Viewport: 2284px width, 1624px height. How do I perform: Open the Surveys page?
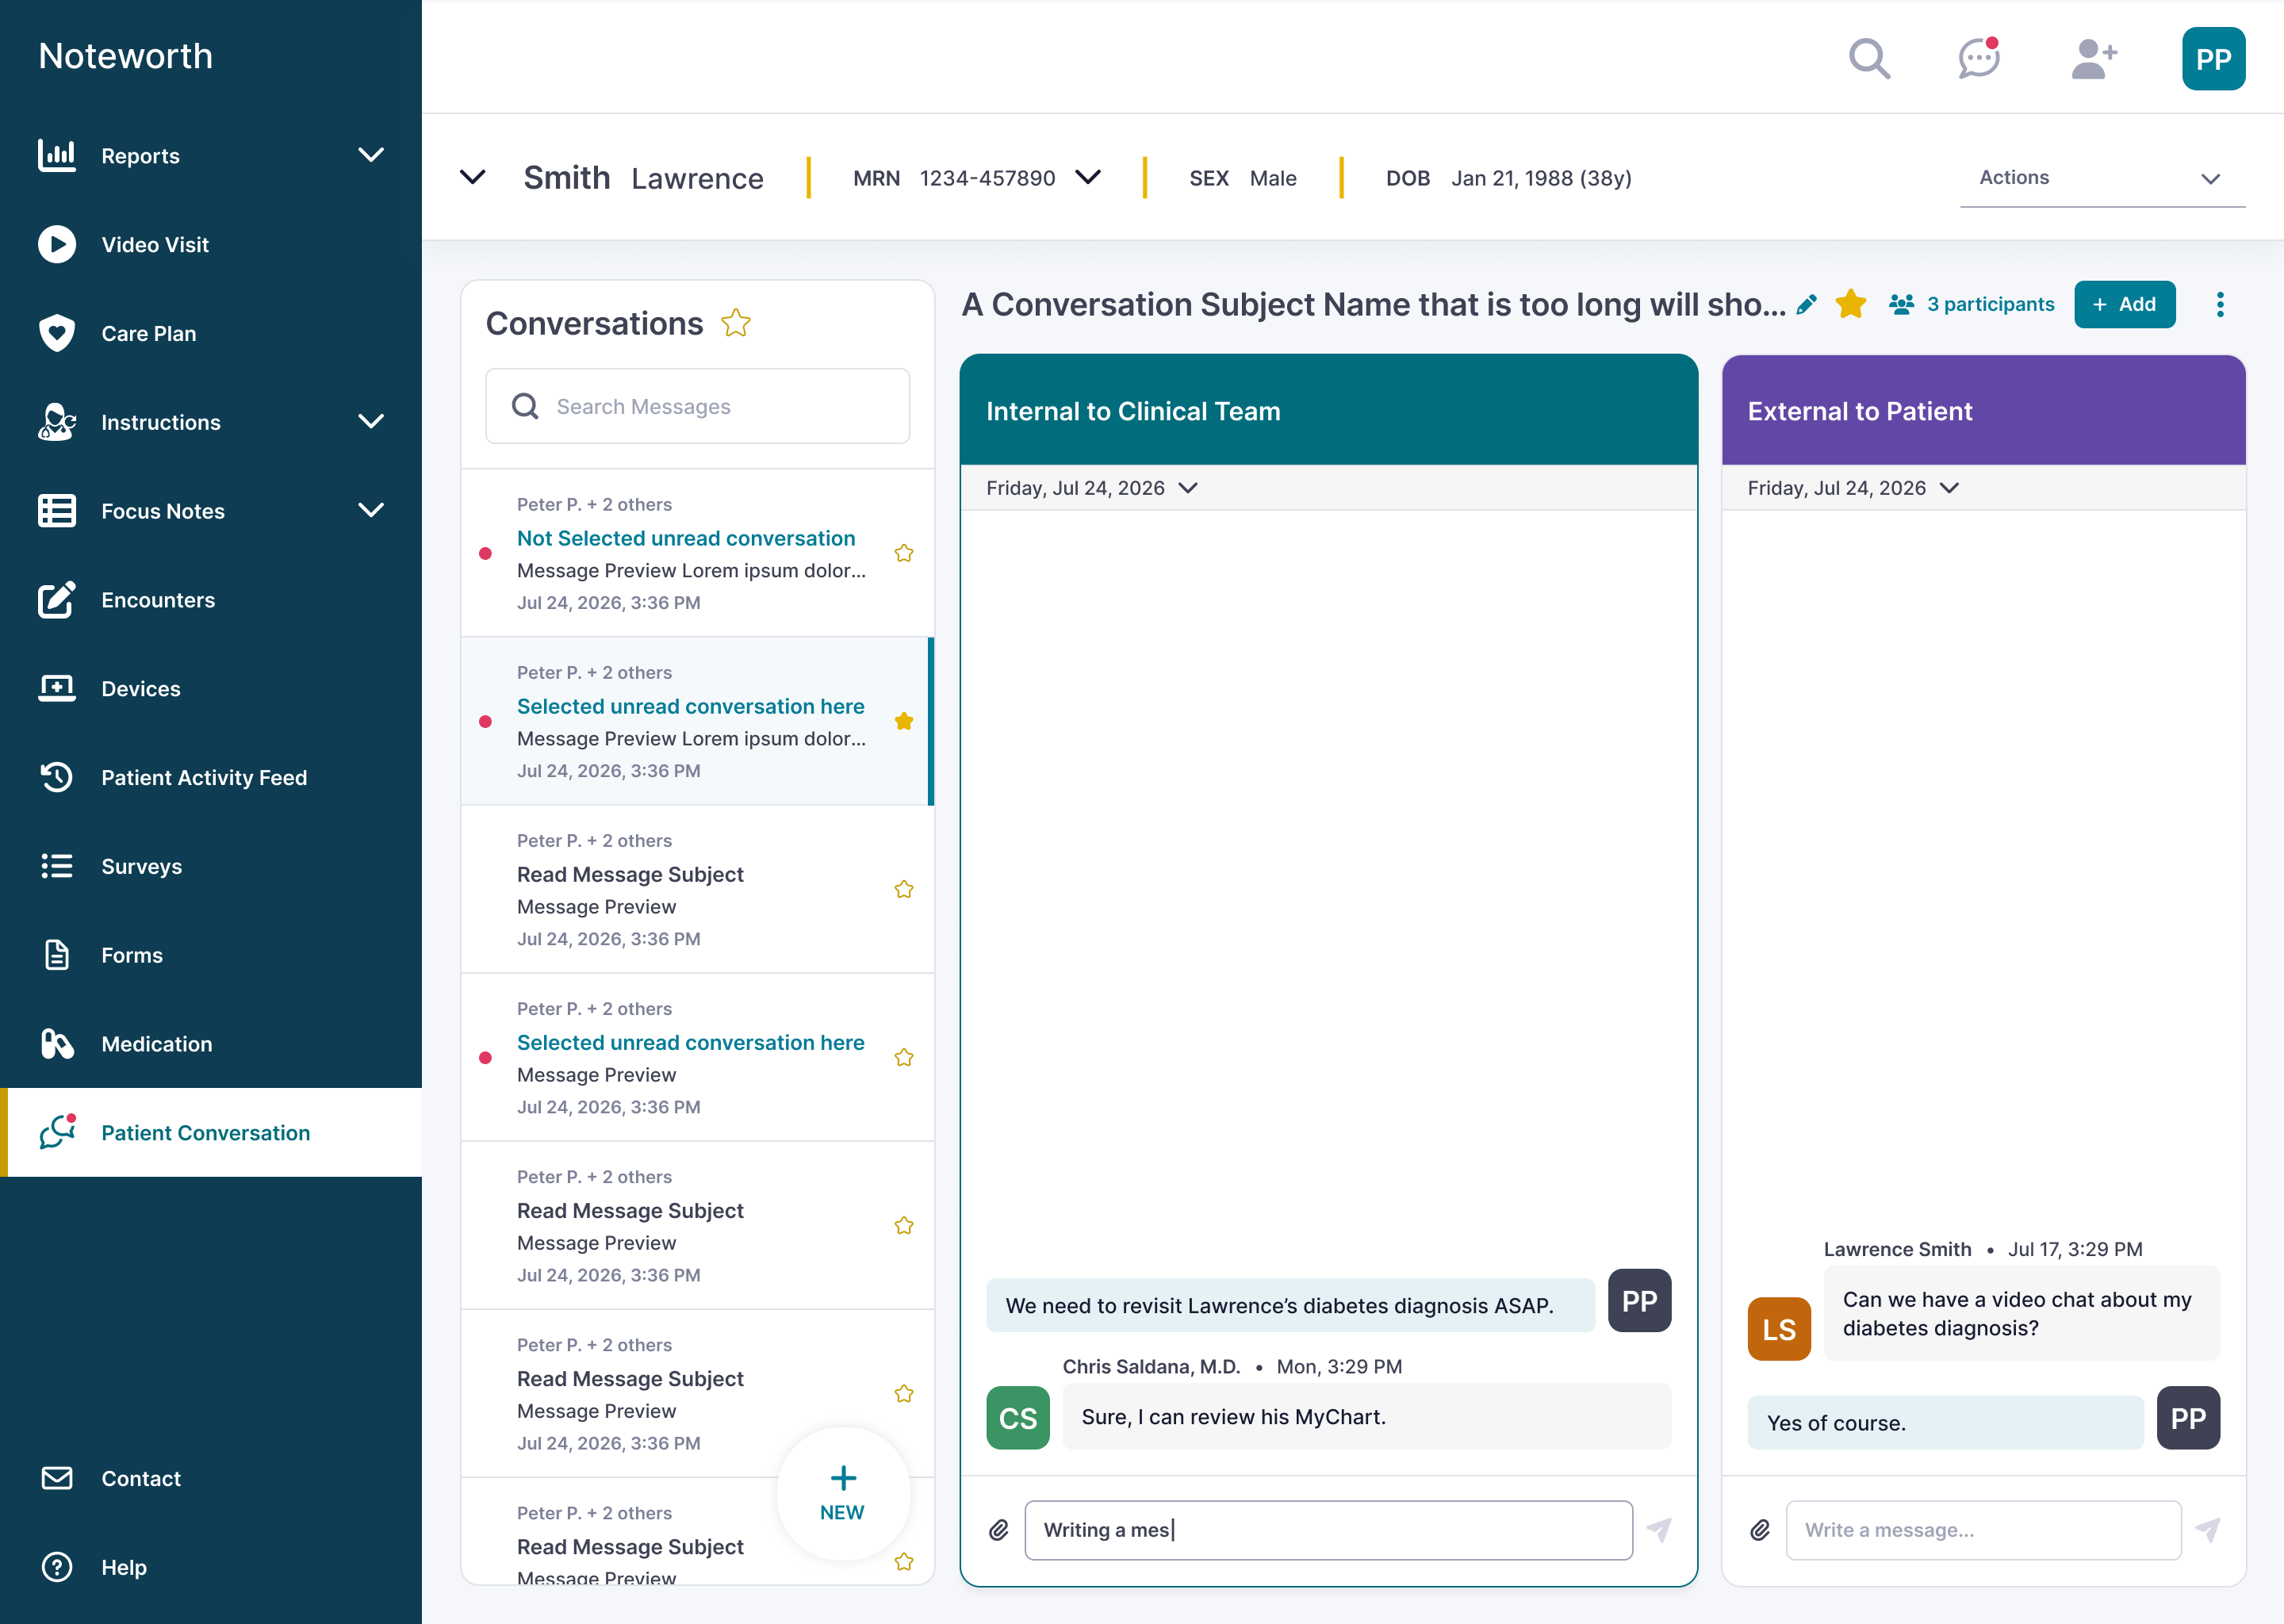pos(211,866)
